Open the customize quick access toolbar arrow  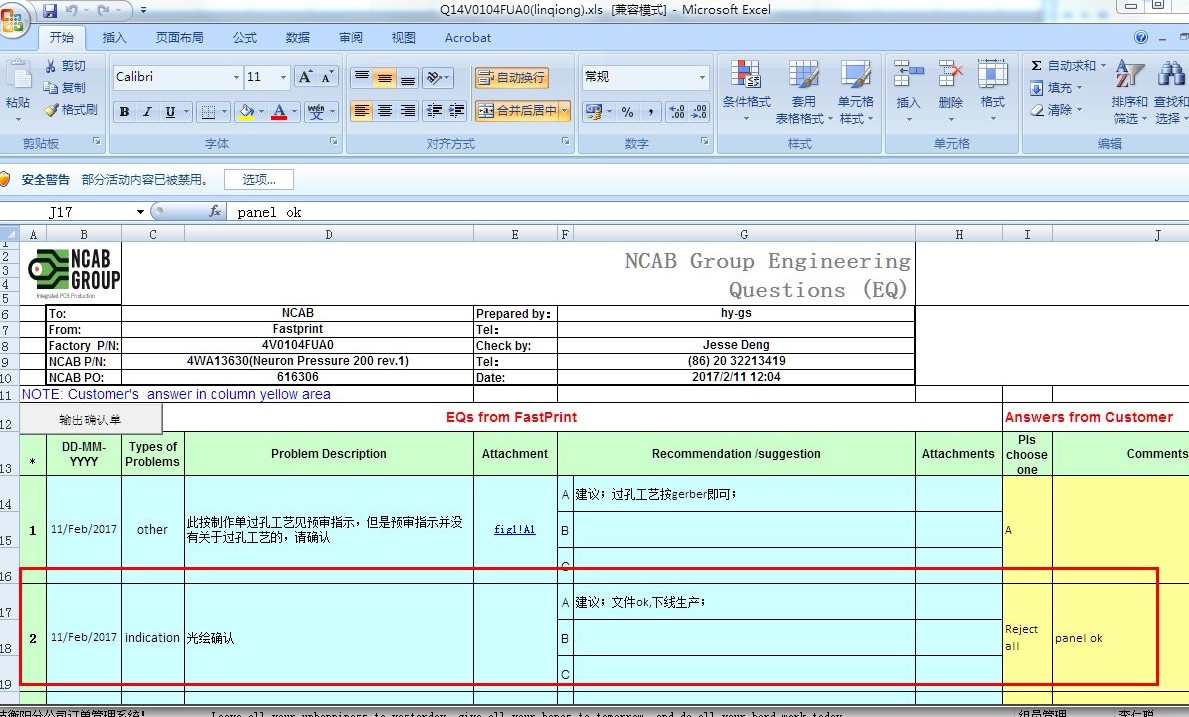(143, 11)
